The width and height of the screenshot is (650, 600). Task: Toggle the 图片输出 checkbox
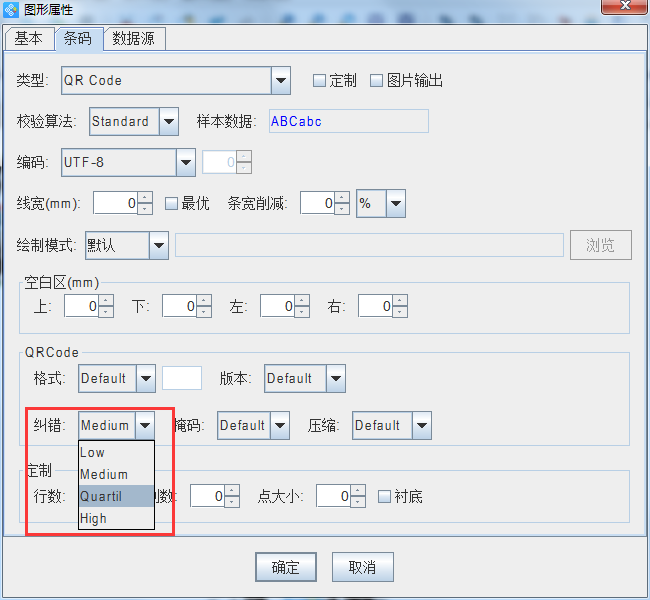point(377,81)
